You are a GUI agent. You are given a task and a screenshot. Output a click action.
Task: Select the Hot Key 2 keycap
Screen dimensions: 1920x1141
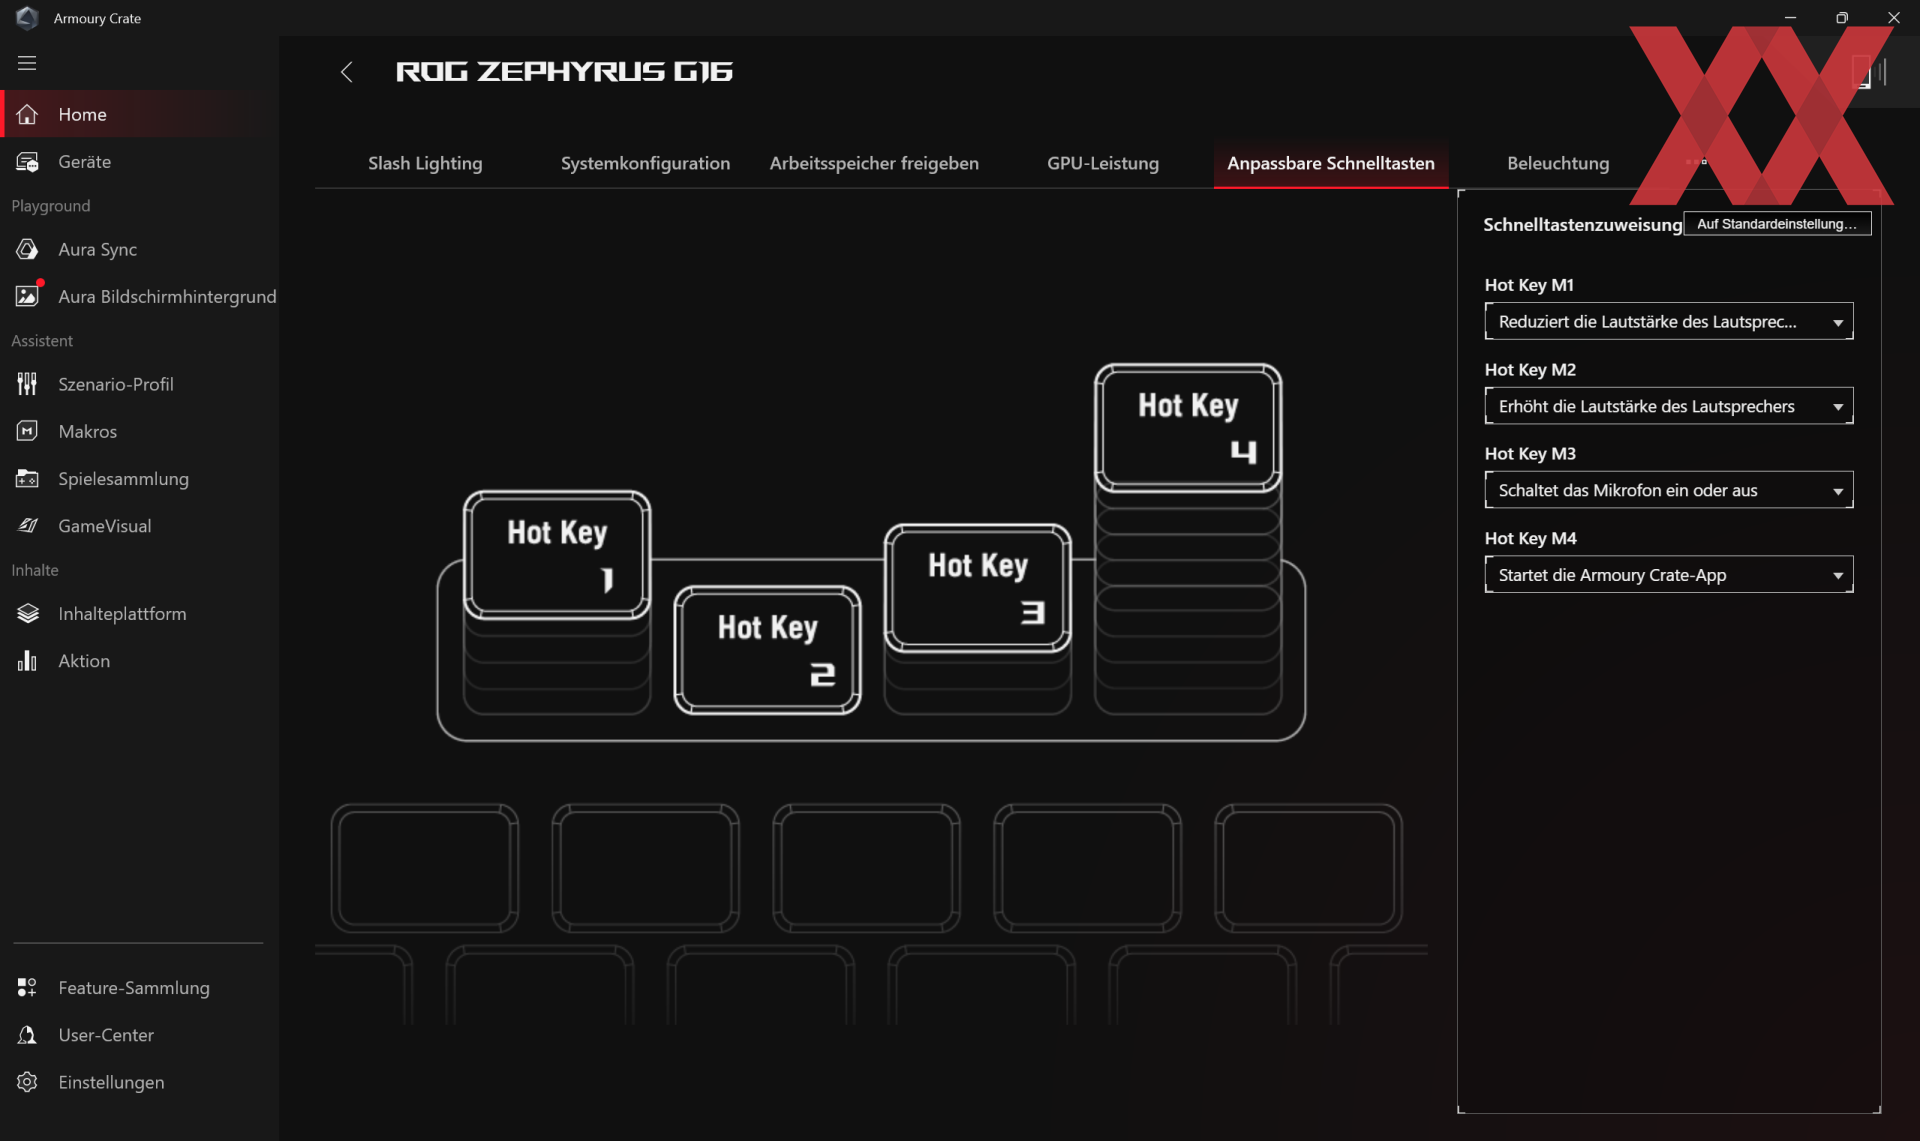[x=767, y=650]
